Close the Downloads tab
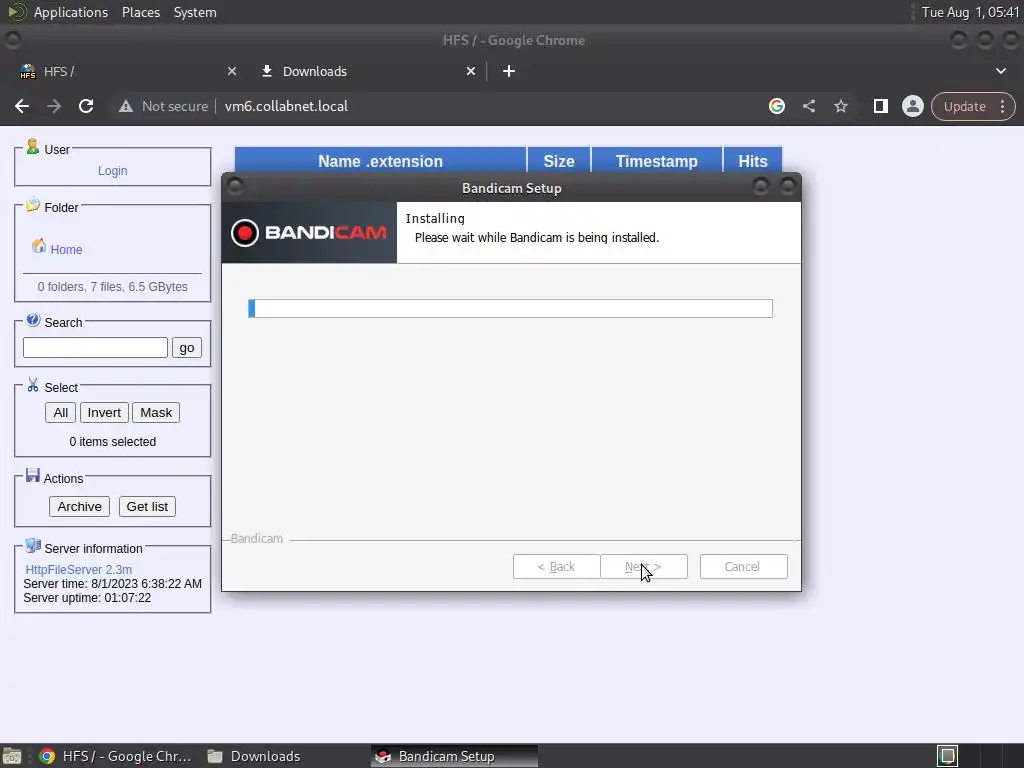Viewport: 1024px width, 768px height. (x=471, y=71)
